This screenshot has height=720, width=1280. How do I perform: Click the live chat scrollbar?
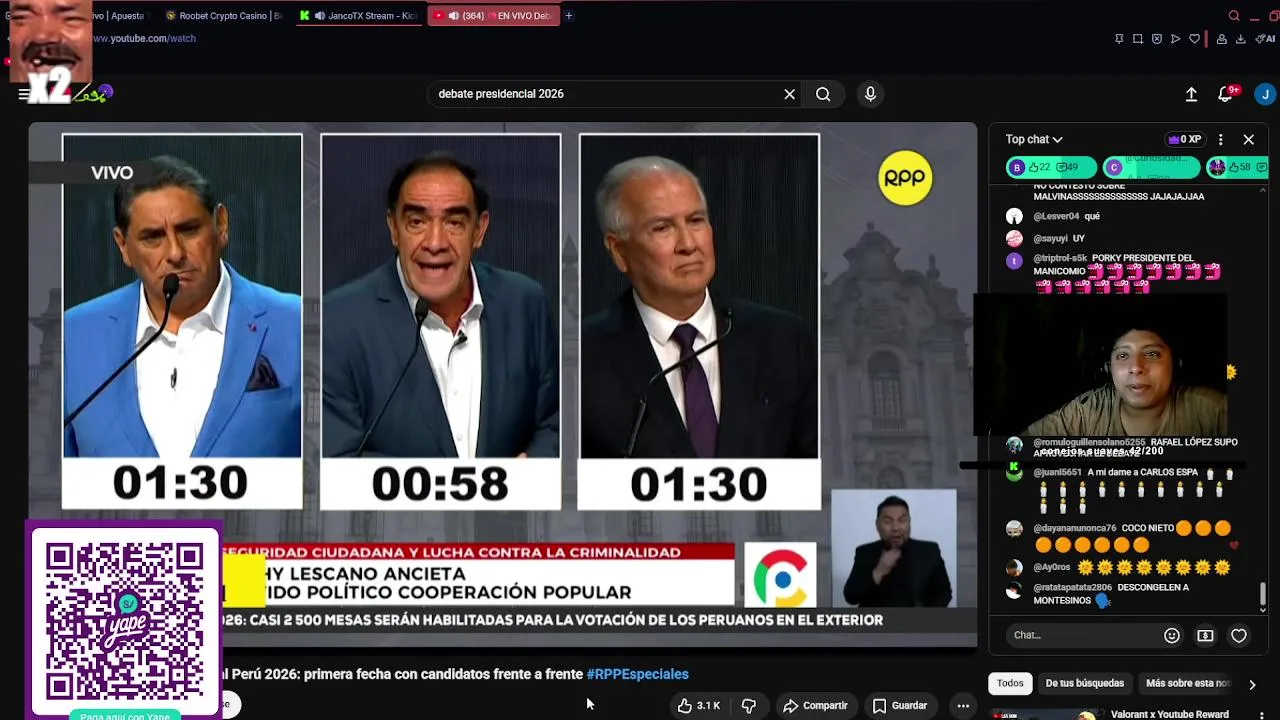tap(1263, 596)
